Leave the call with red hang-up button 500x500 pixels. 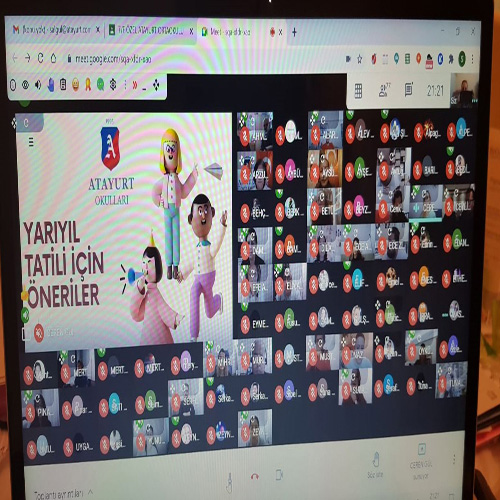click(255, 476)
